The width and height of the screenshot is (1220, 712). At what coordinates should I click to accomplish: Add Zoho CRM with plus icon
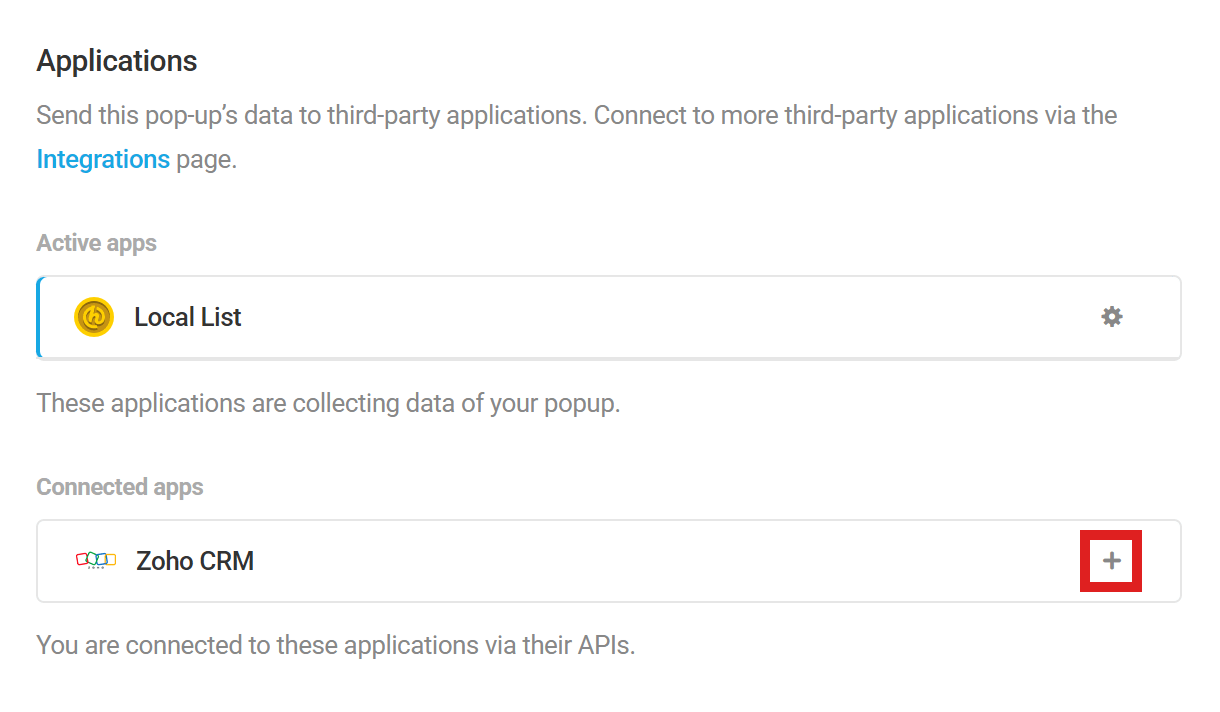1111,561
